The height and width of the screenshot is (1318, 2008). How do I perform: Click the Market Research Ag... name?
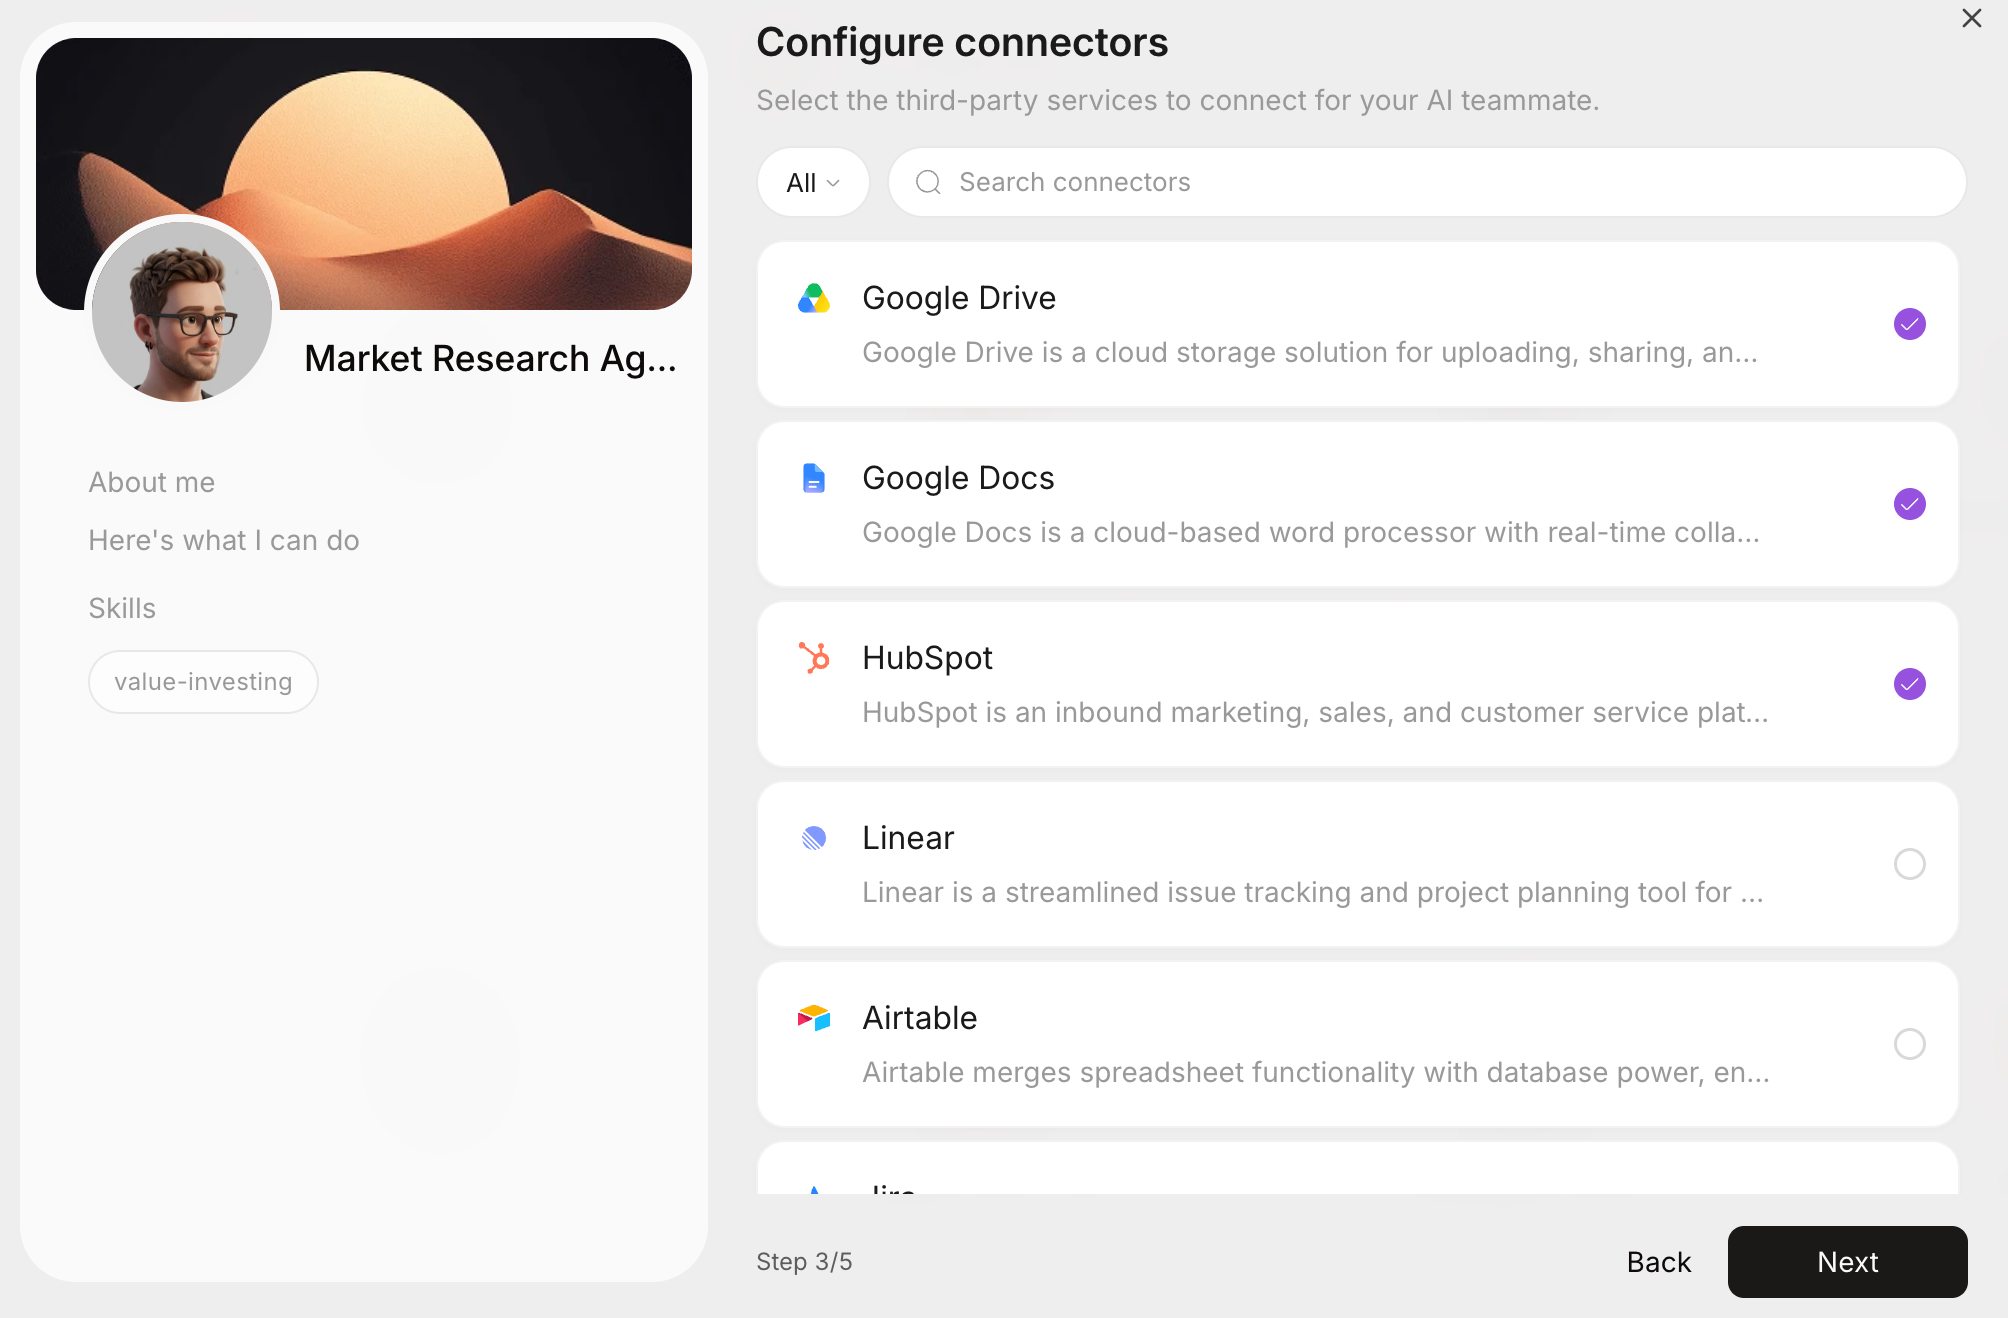click(490, 358)
